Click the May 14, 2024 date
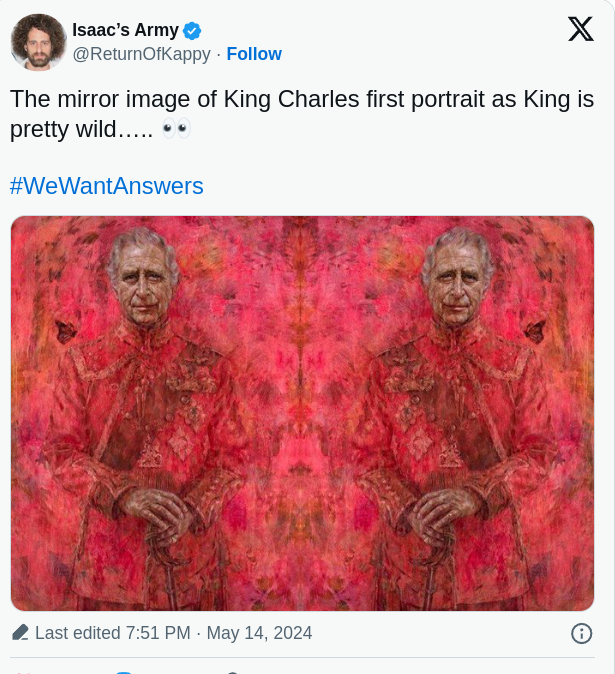615x674 pixels. 259,633
